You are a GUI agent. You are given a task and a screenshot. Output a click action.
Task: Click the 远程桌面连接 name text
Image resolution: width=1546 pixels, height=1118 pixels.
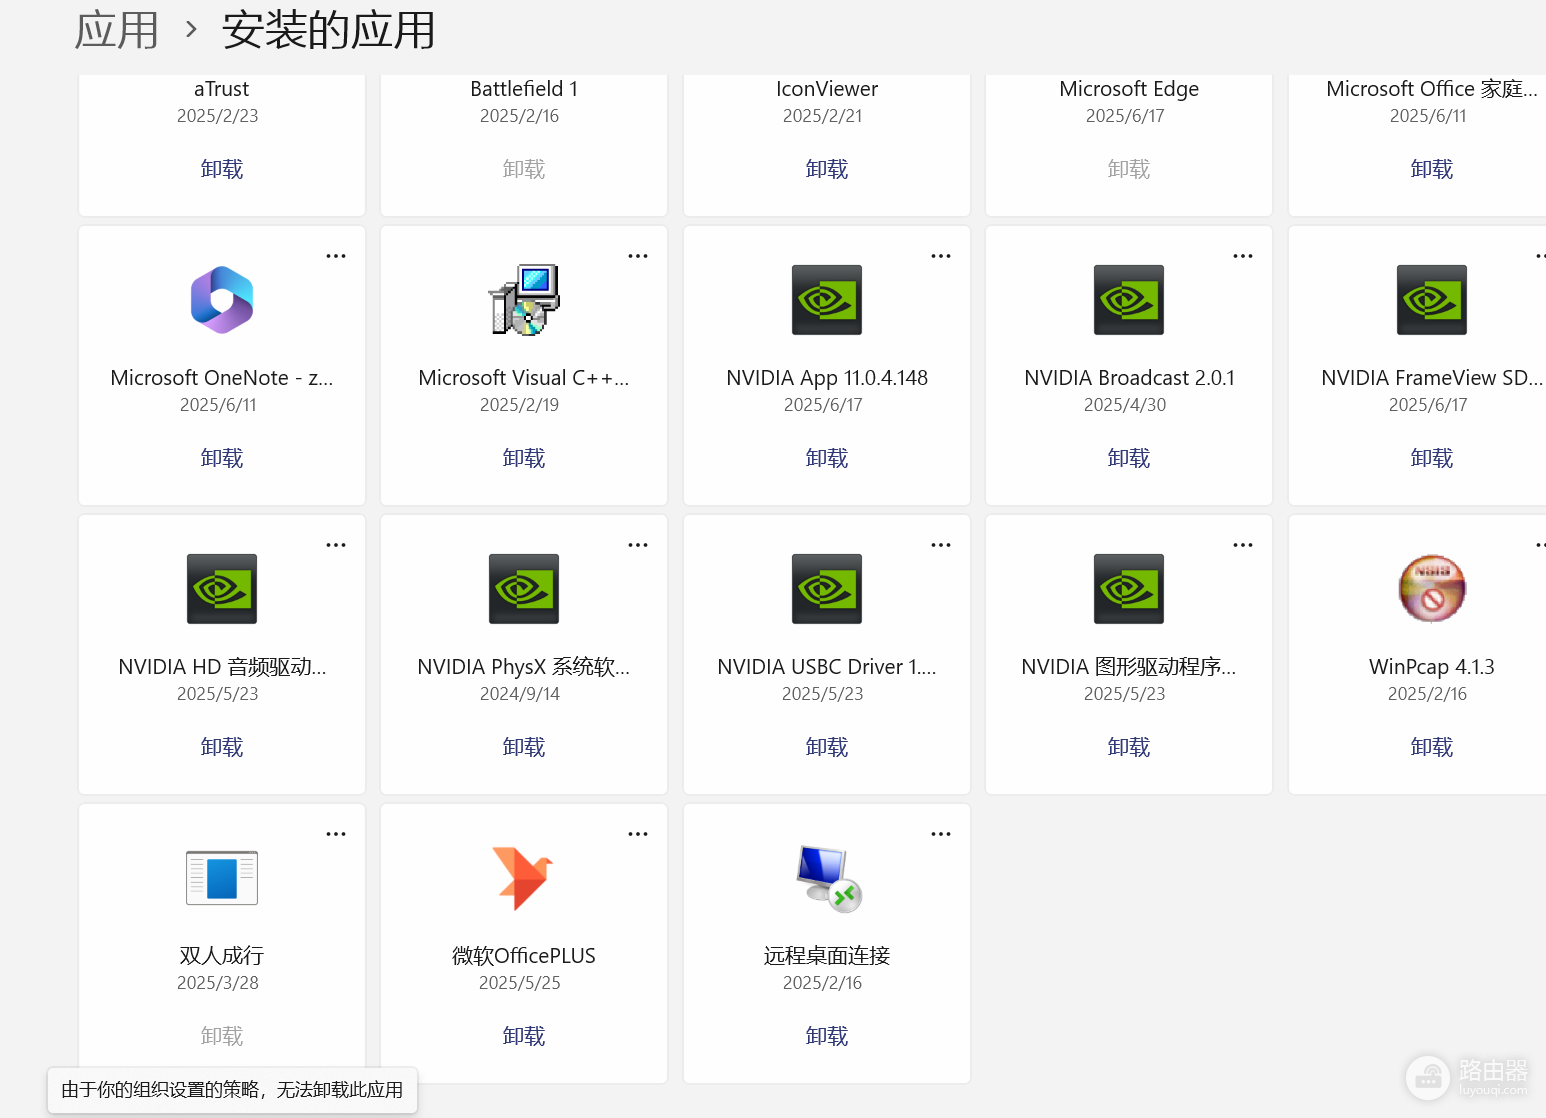[x=827, y=956]
